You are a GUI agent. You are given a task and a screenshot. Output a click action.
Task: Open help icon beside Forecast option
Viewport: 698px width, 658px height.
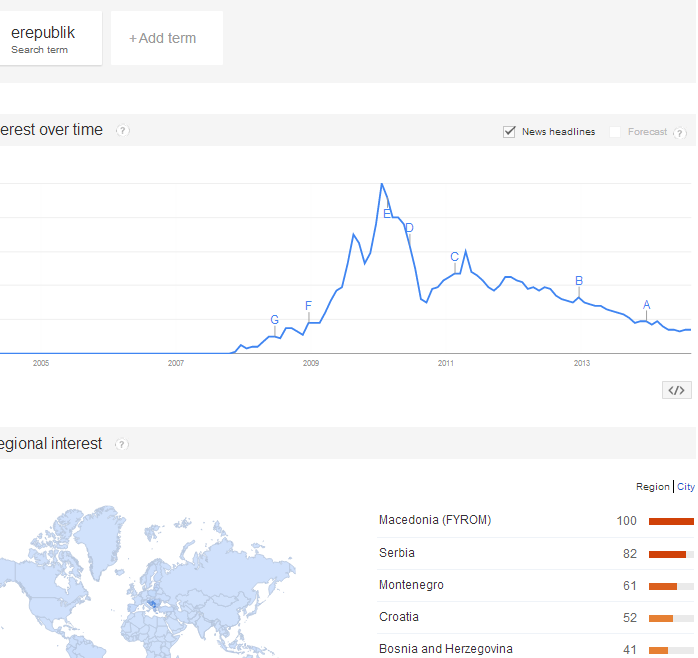680,133
